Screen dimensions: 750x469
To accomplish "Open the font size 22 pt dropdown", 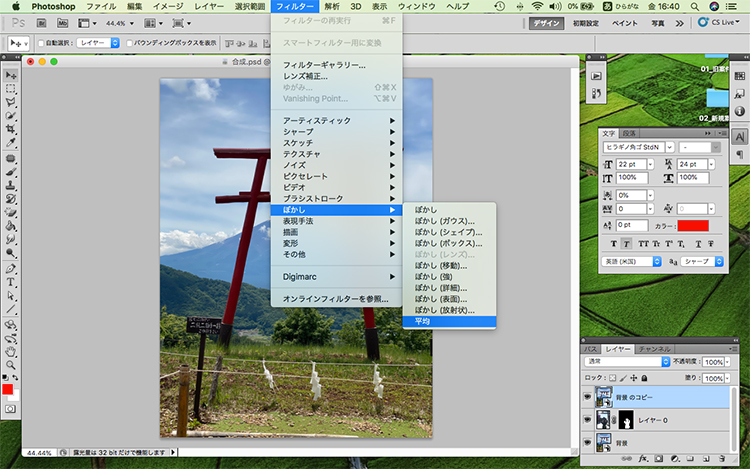I will pyautogui.click(x=651, y=164).
